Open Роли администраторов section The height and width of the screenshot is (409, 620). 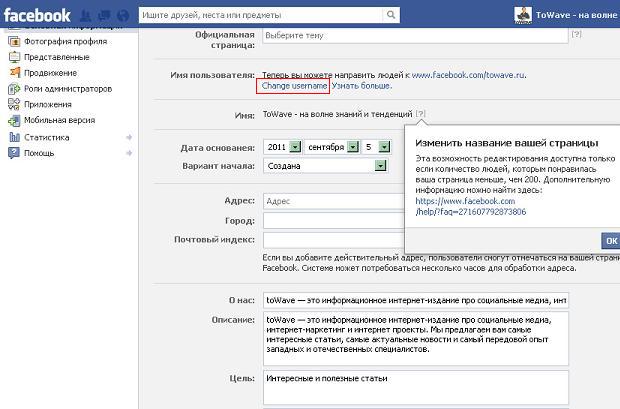(x=68, y=89)
